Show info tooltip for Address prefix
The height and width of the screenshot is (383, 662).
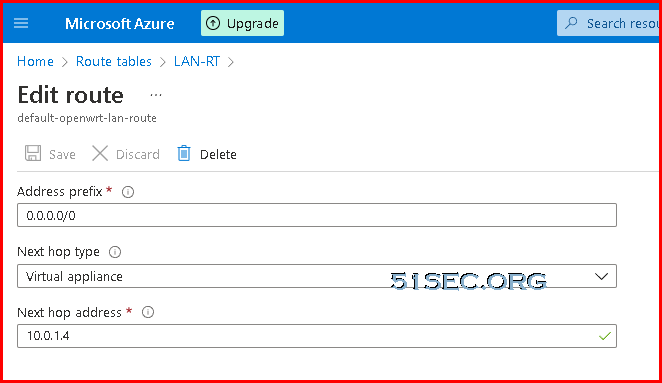(128, 192)
